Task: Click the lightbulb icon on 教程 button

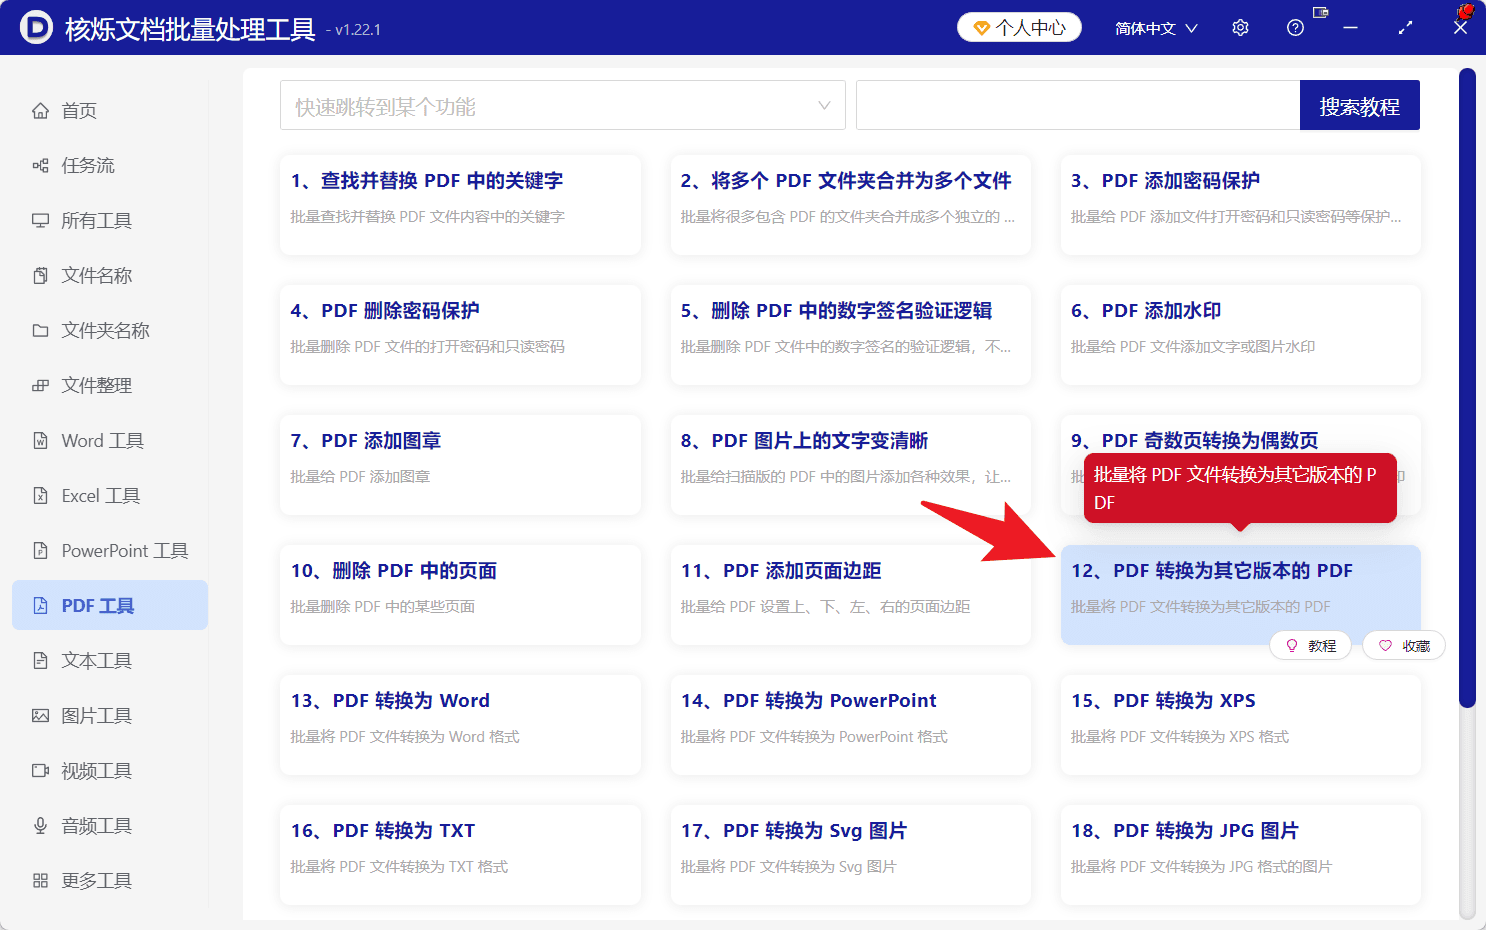Action: coord(1292,646)
